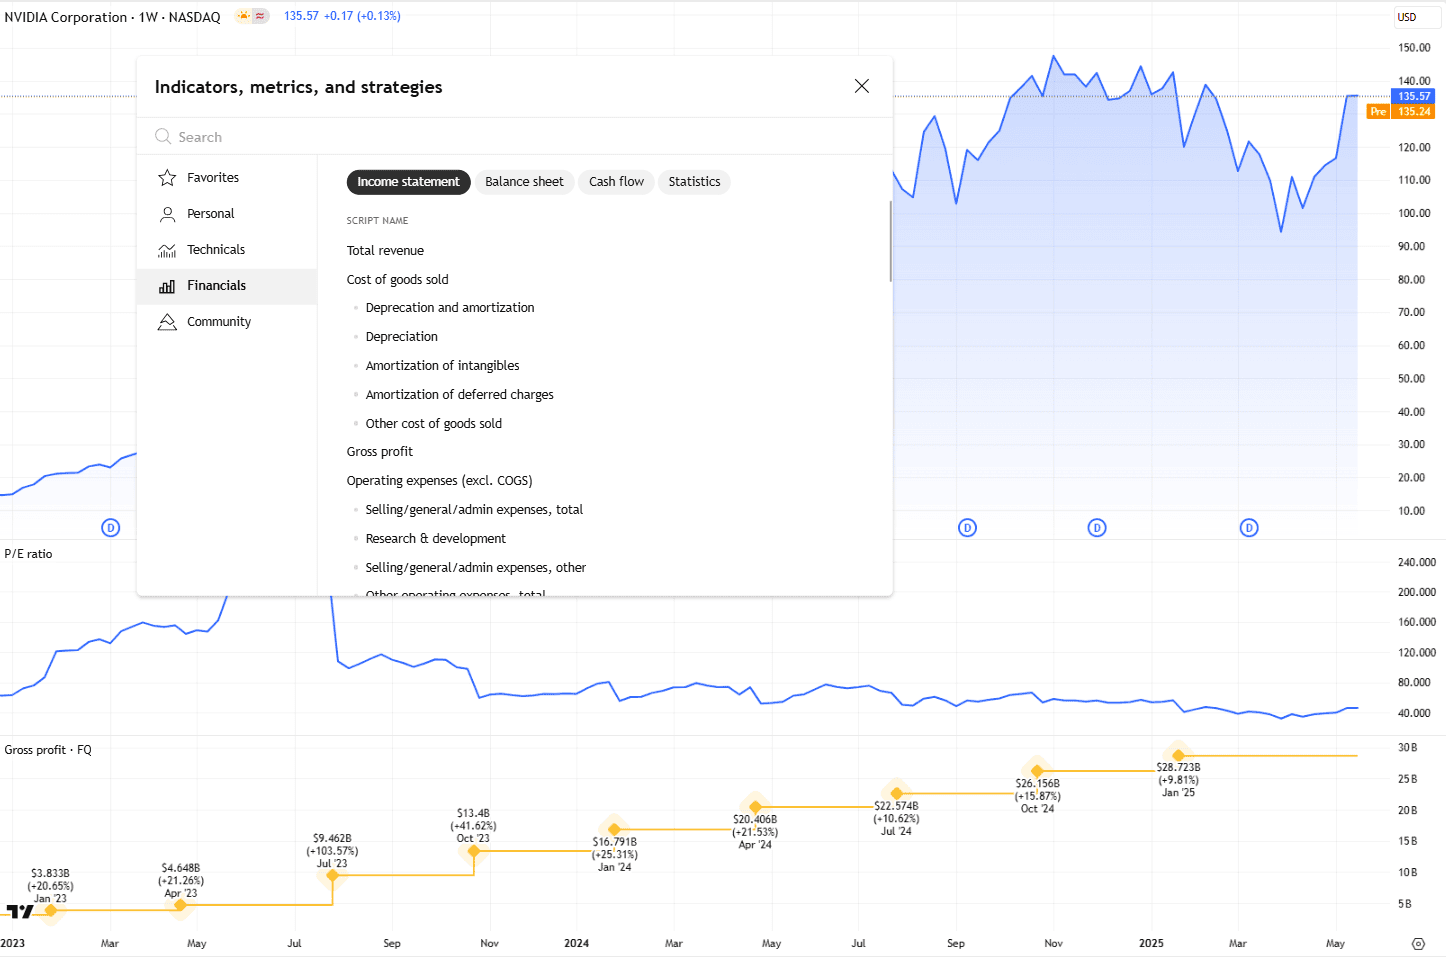Screen dimensions: 1446x958
Task: Click dividend D marker below November
Action: [1097, 528]
